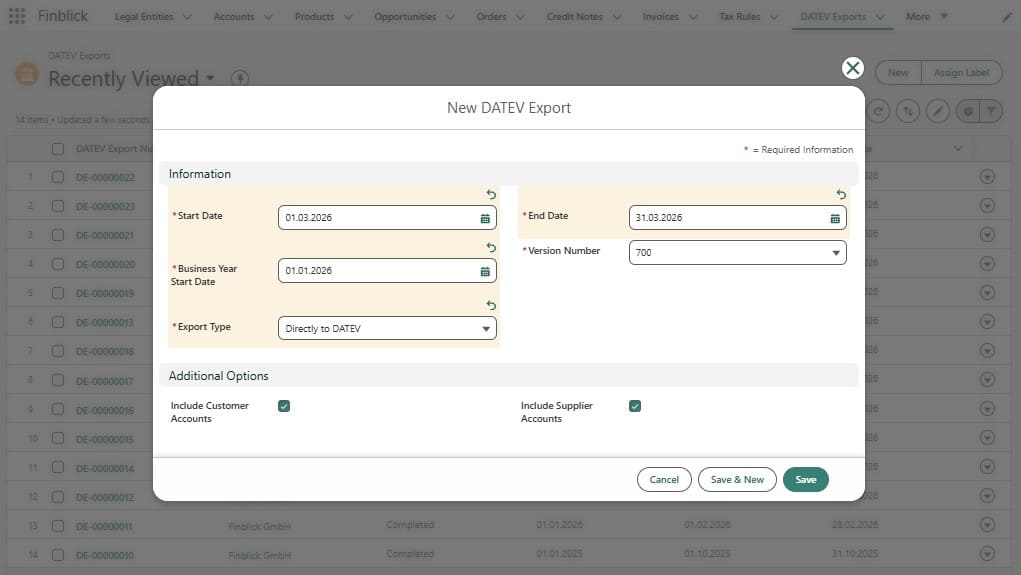Go to the Legal Entities tab
The width and height of the screenshot is (1021, 575).
(144, 17)
